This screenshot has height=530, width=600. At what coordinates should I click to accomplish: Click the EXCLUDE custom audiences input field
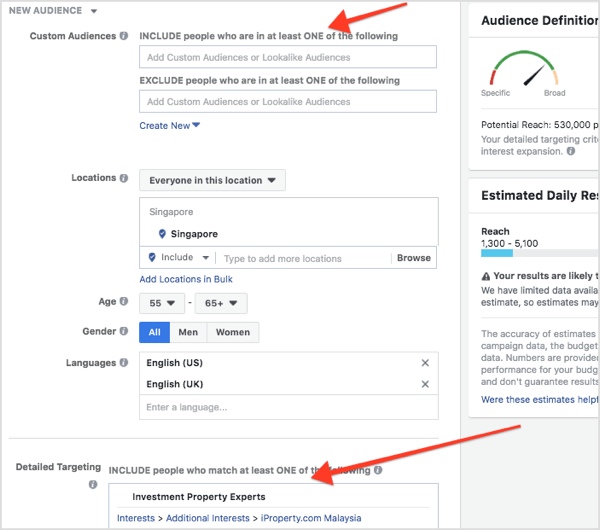[x=288, y=101]
